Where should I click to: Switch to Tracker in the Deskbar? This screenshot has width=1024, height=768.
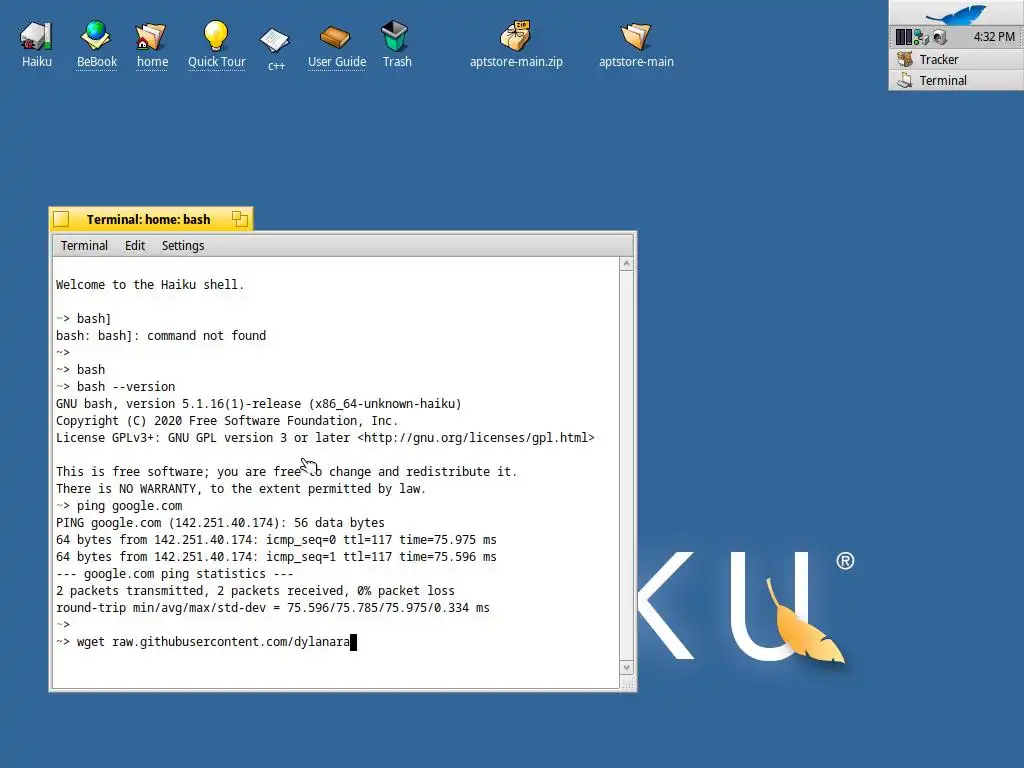pyautogui.click(x=956, y=59)
